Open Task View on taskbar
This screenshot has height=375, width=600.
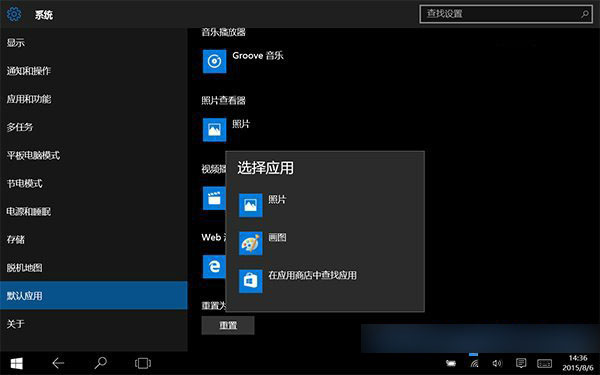143,363
